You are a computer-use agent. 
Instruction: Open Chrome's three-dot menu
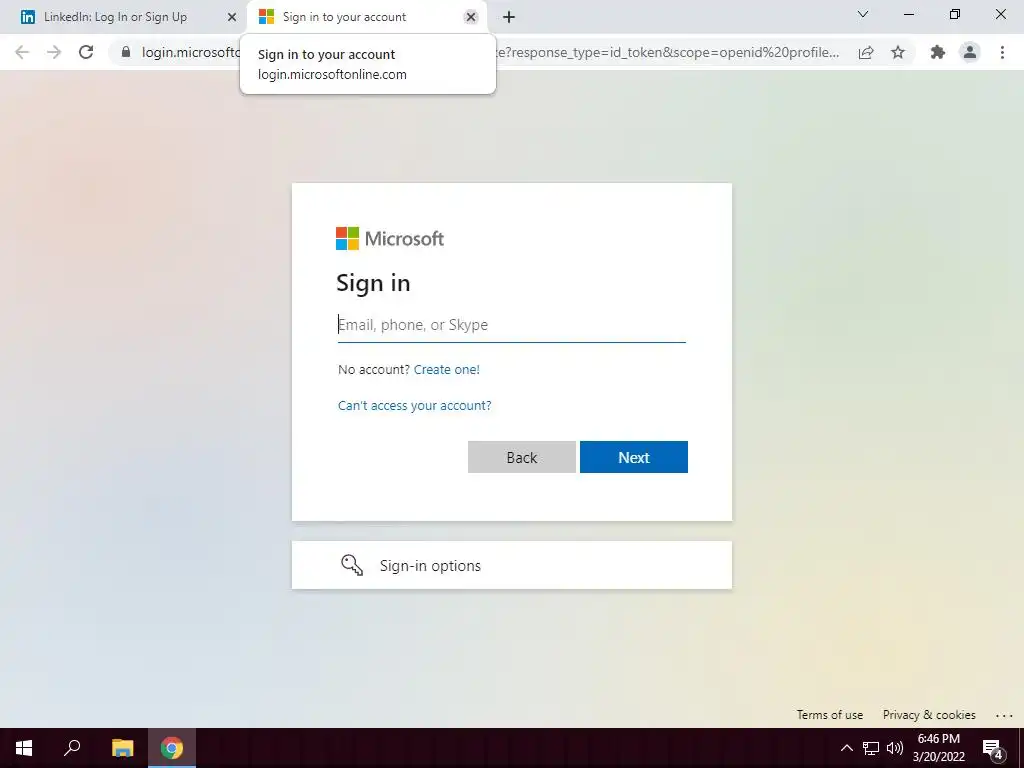click(x=1002, y=52)
